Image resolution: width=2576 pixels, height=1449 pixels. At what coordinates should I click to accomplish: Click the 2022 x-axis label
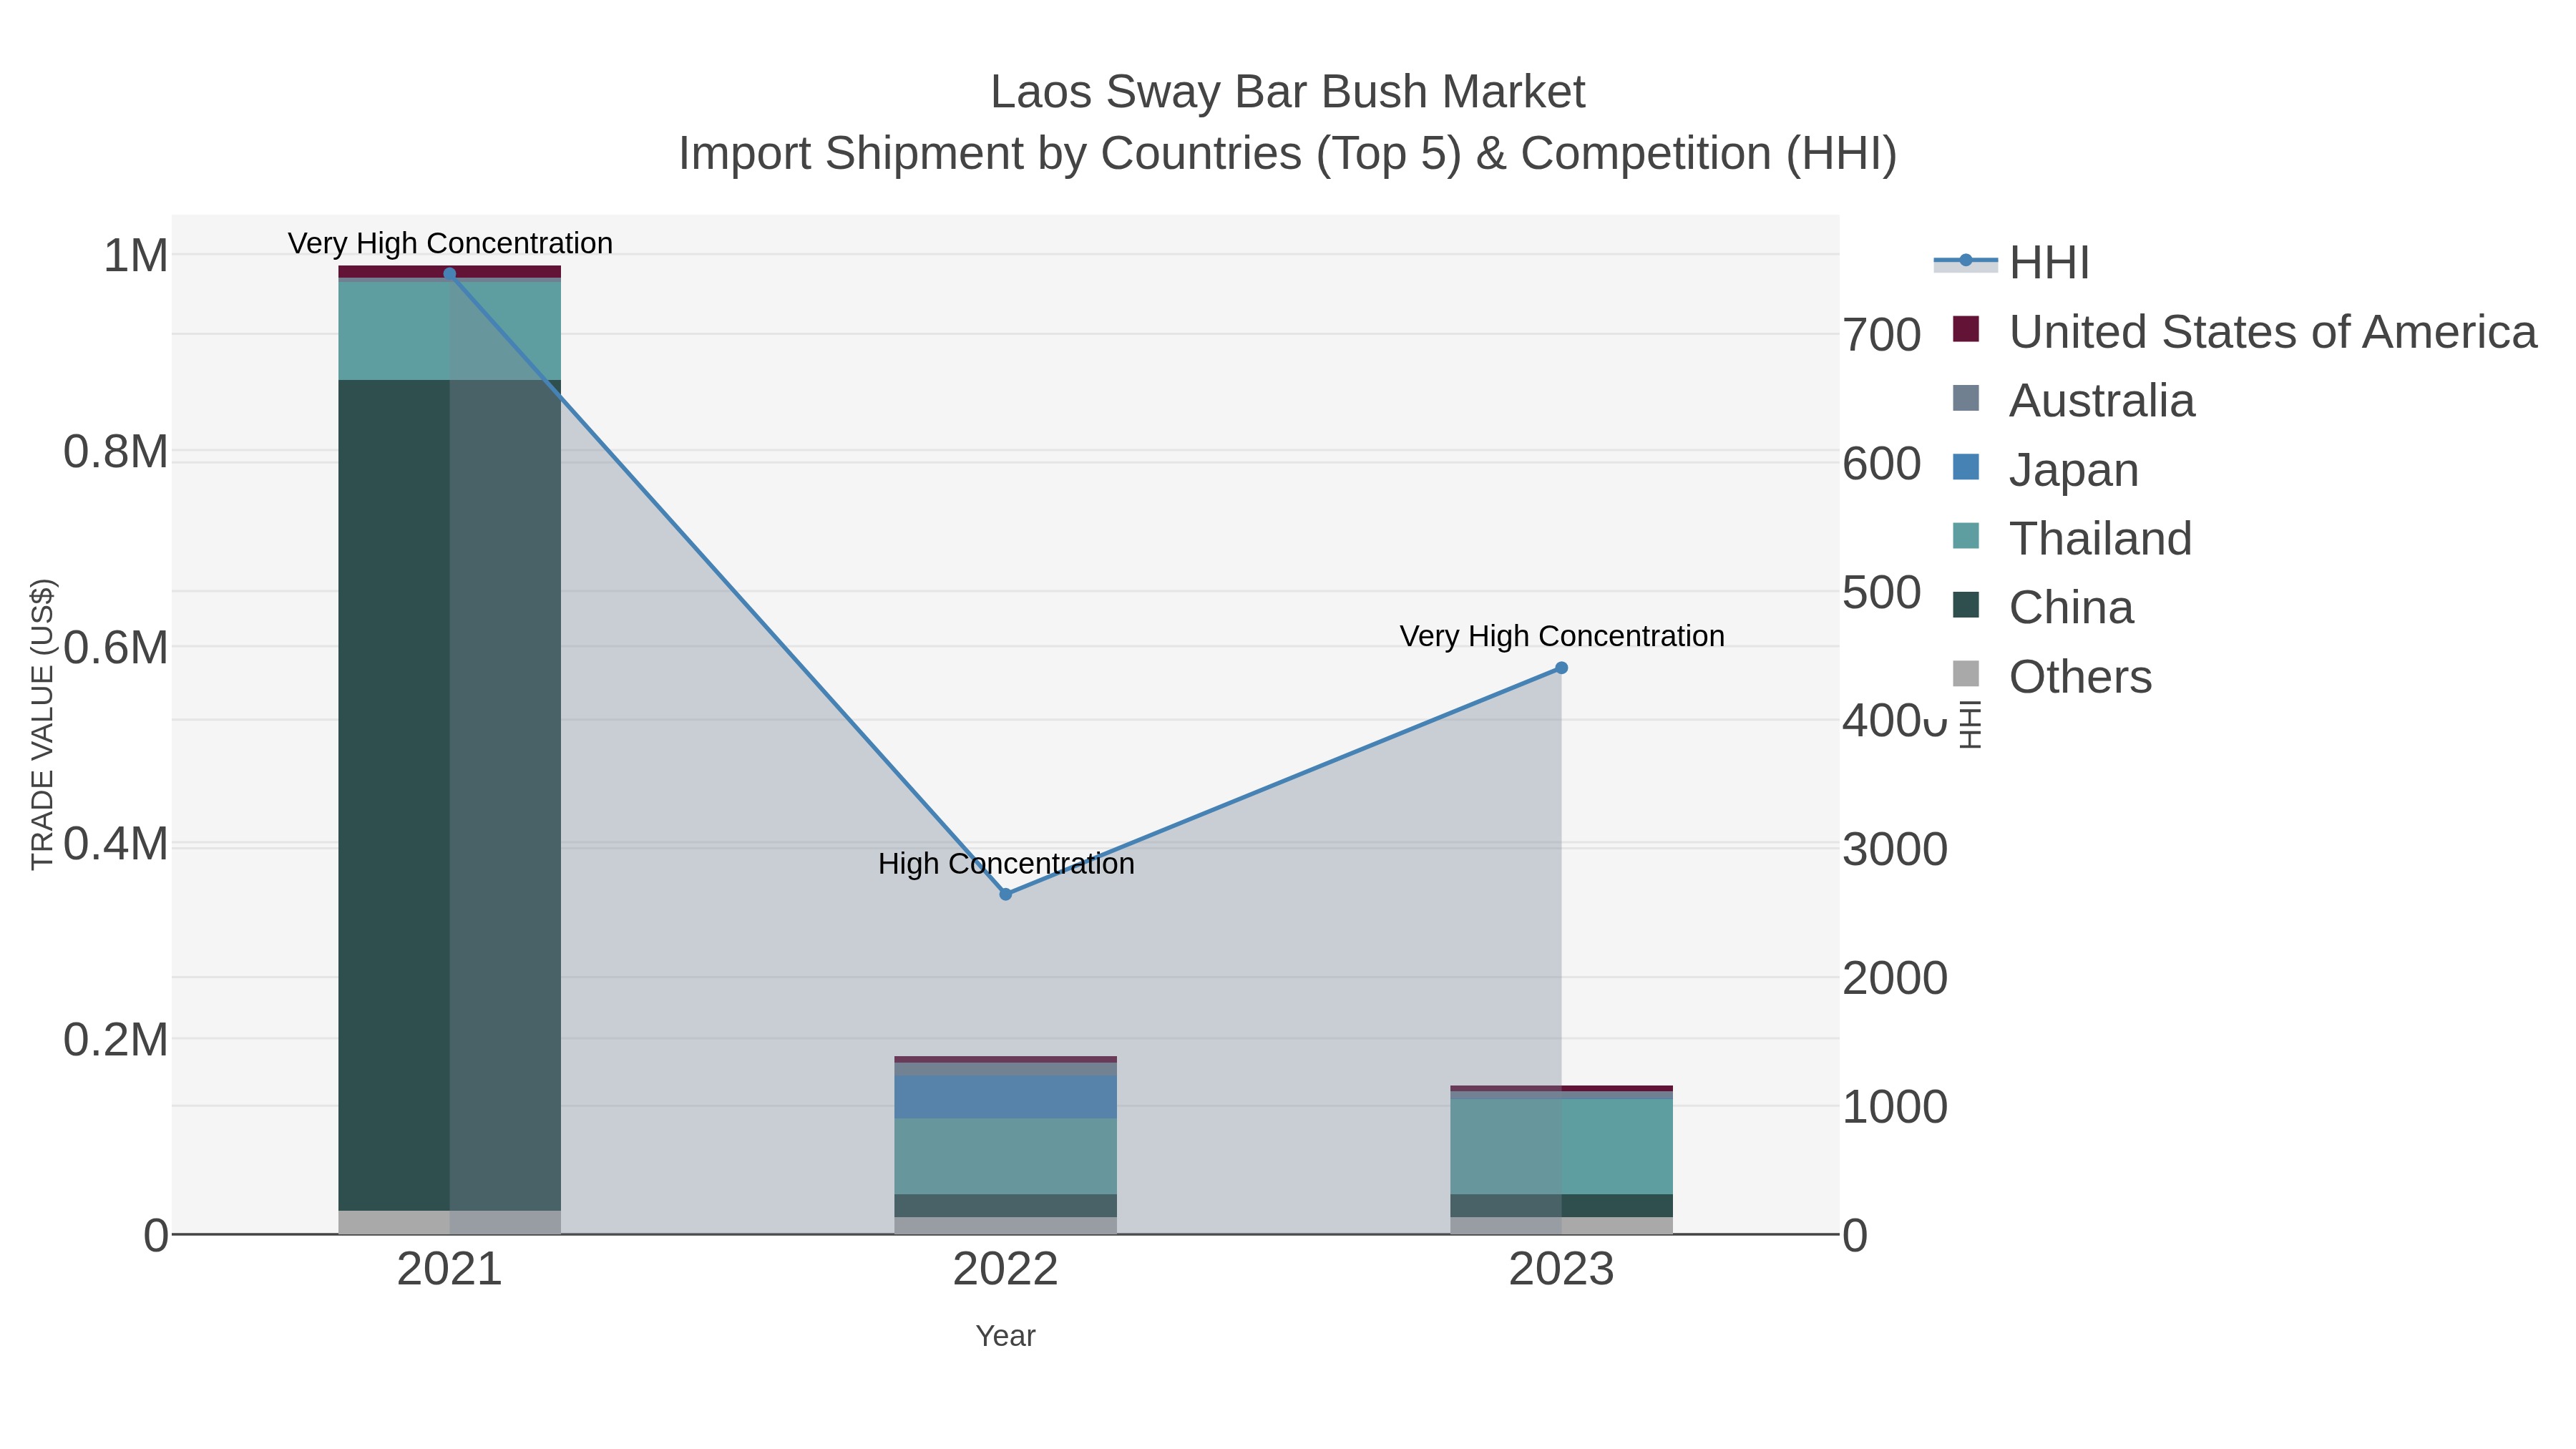(1006, 1270)
